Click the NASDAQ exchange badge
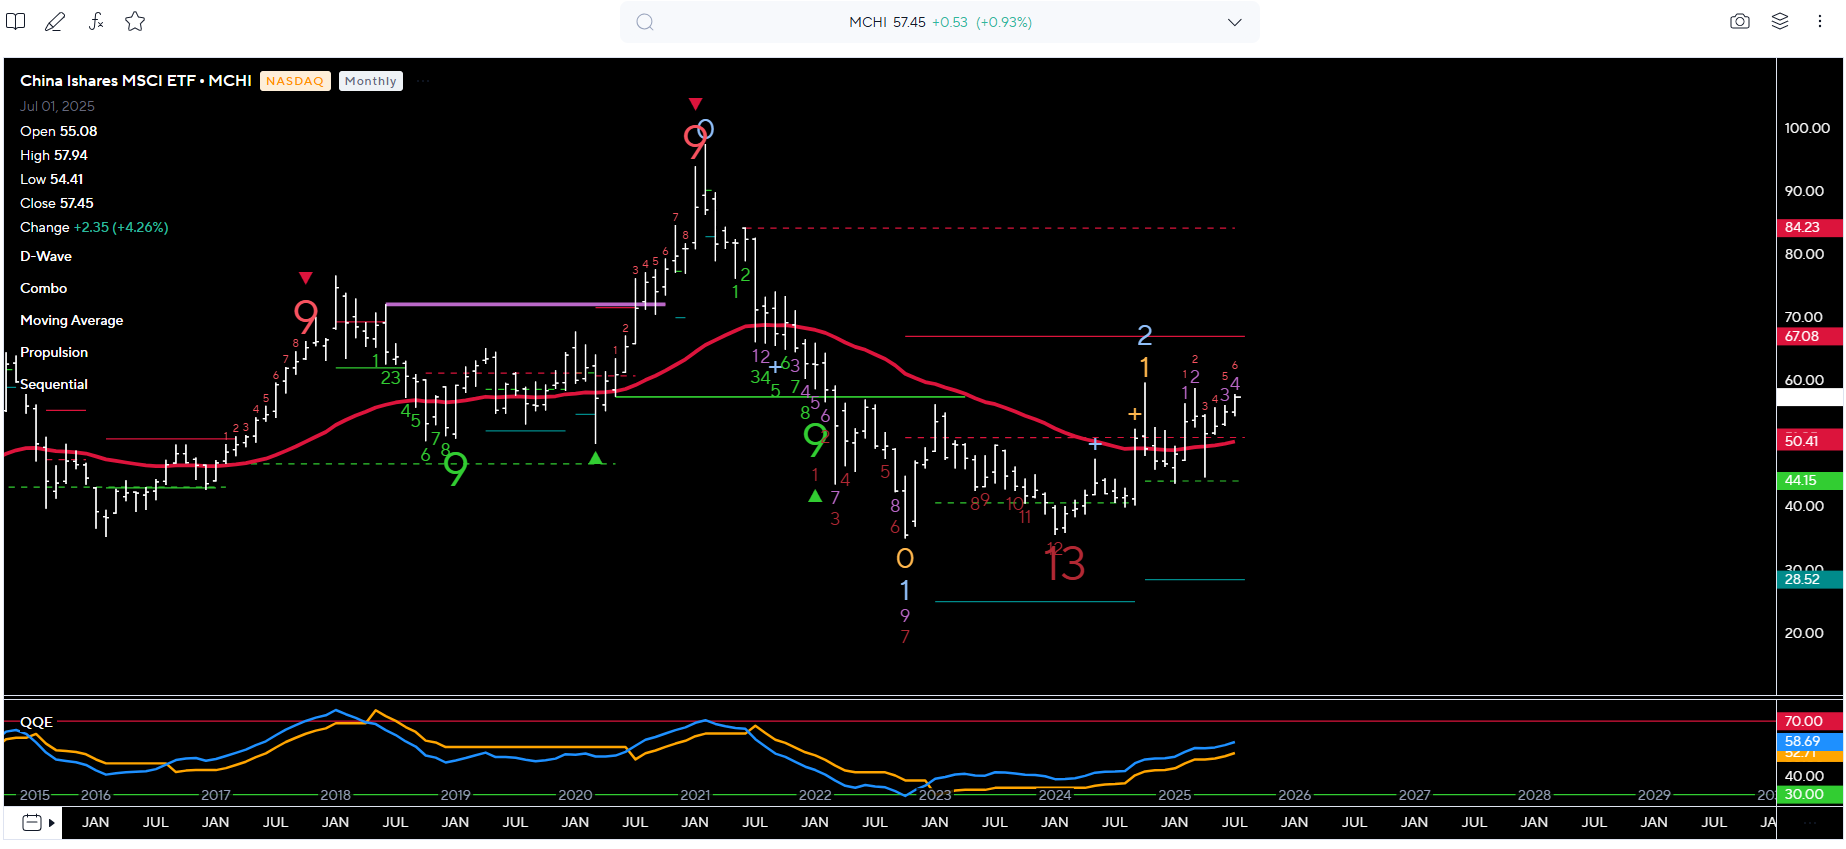The width and height of the screenshot is (1846, 849). tap(295, 81)
